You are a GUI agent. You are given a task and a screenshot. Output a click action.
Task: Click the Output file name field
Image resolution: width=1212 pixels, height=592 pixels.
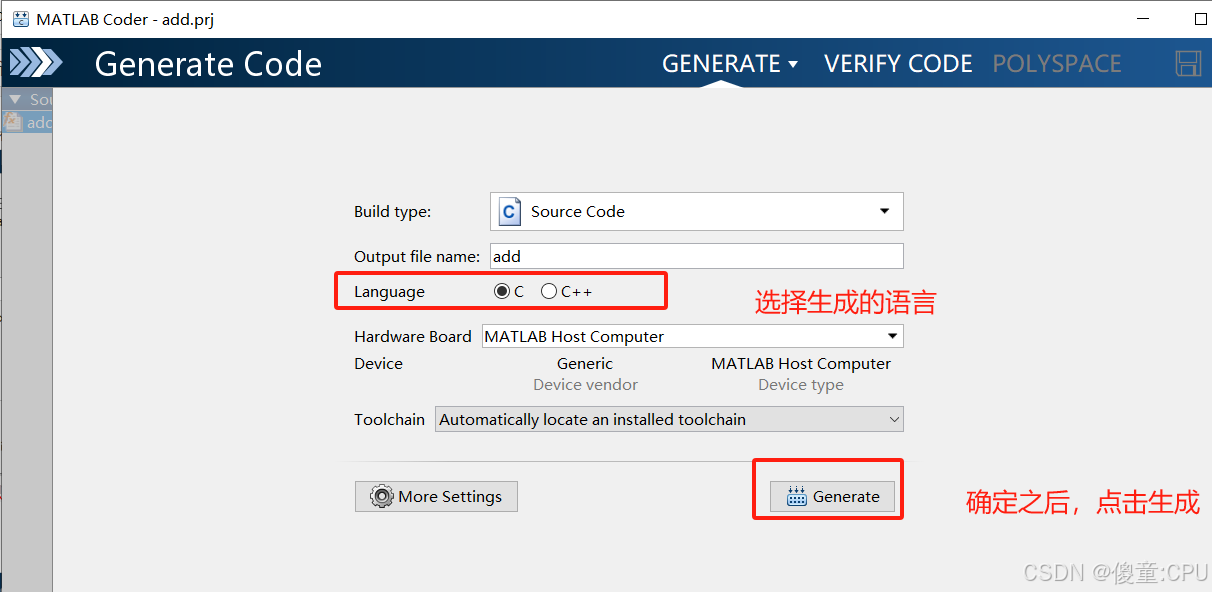point(697,256)
